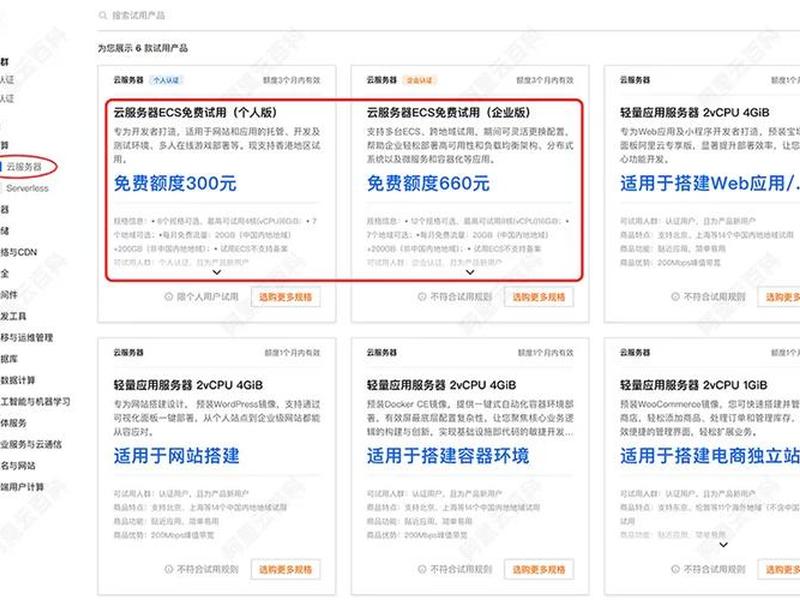The width and height of the screenshot is (800, 600).
Task: Click 企业认证 tag on second card
Action: (419, 80)
